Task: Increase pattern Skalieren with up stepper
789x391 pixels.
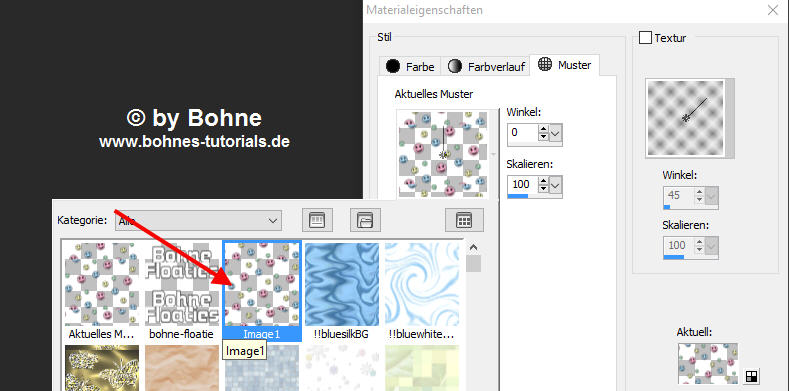Action: click(x=543, y=181)
